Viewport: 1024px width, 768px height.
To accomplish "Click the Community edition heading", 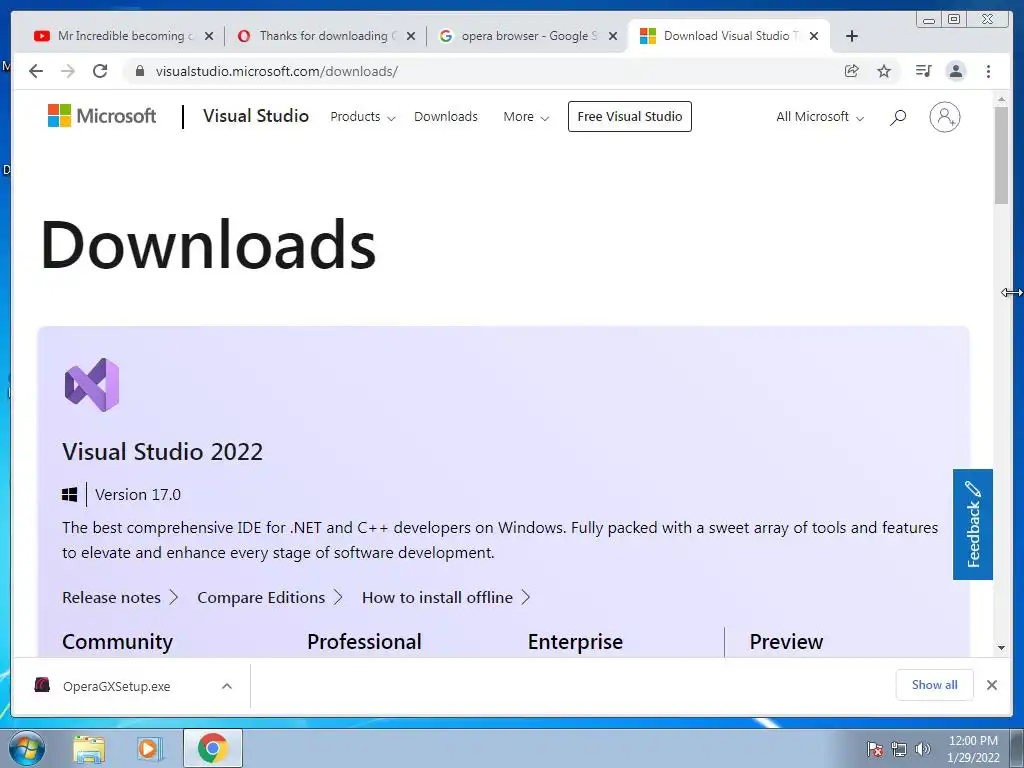I will (118, 642).
